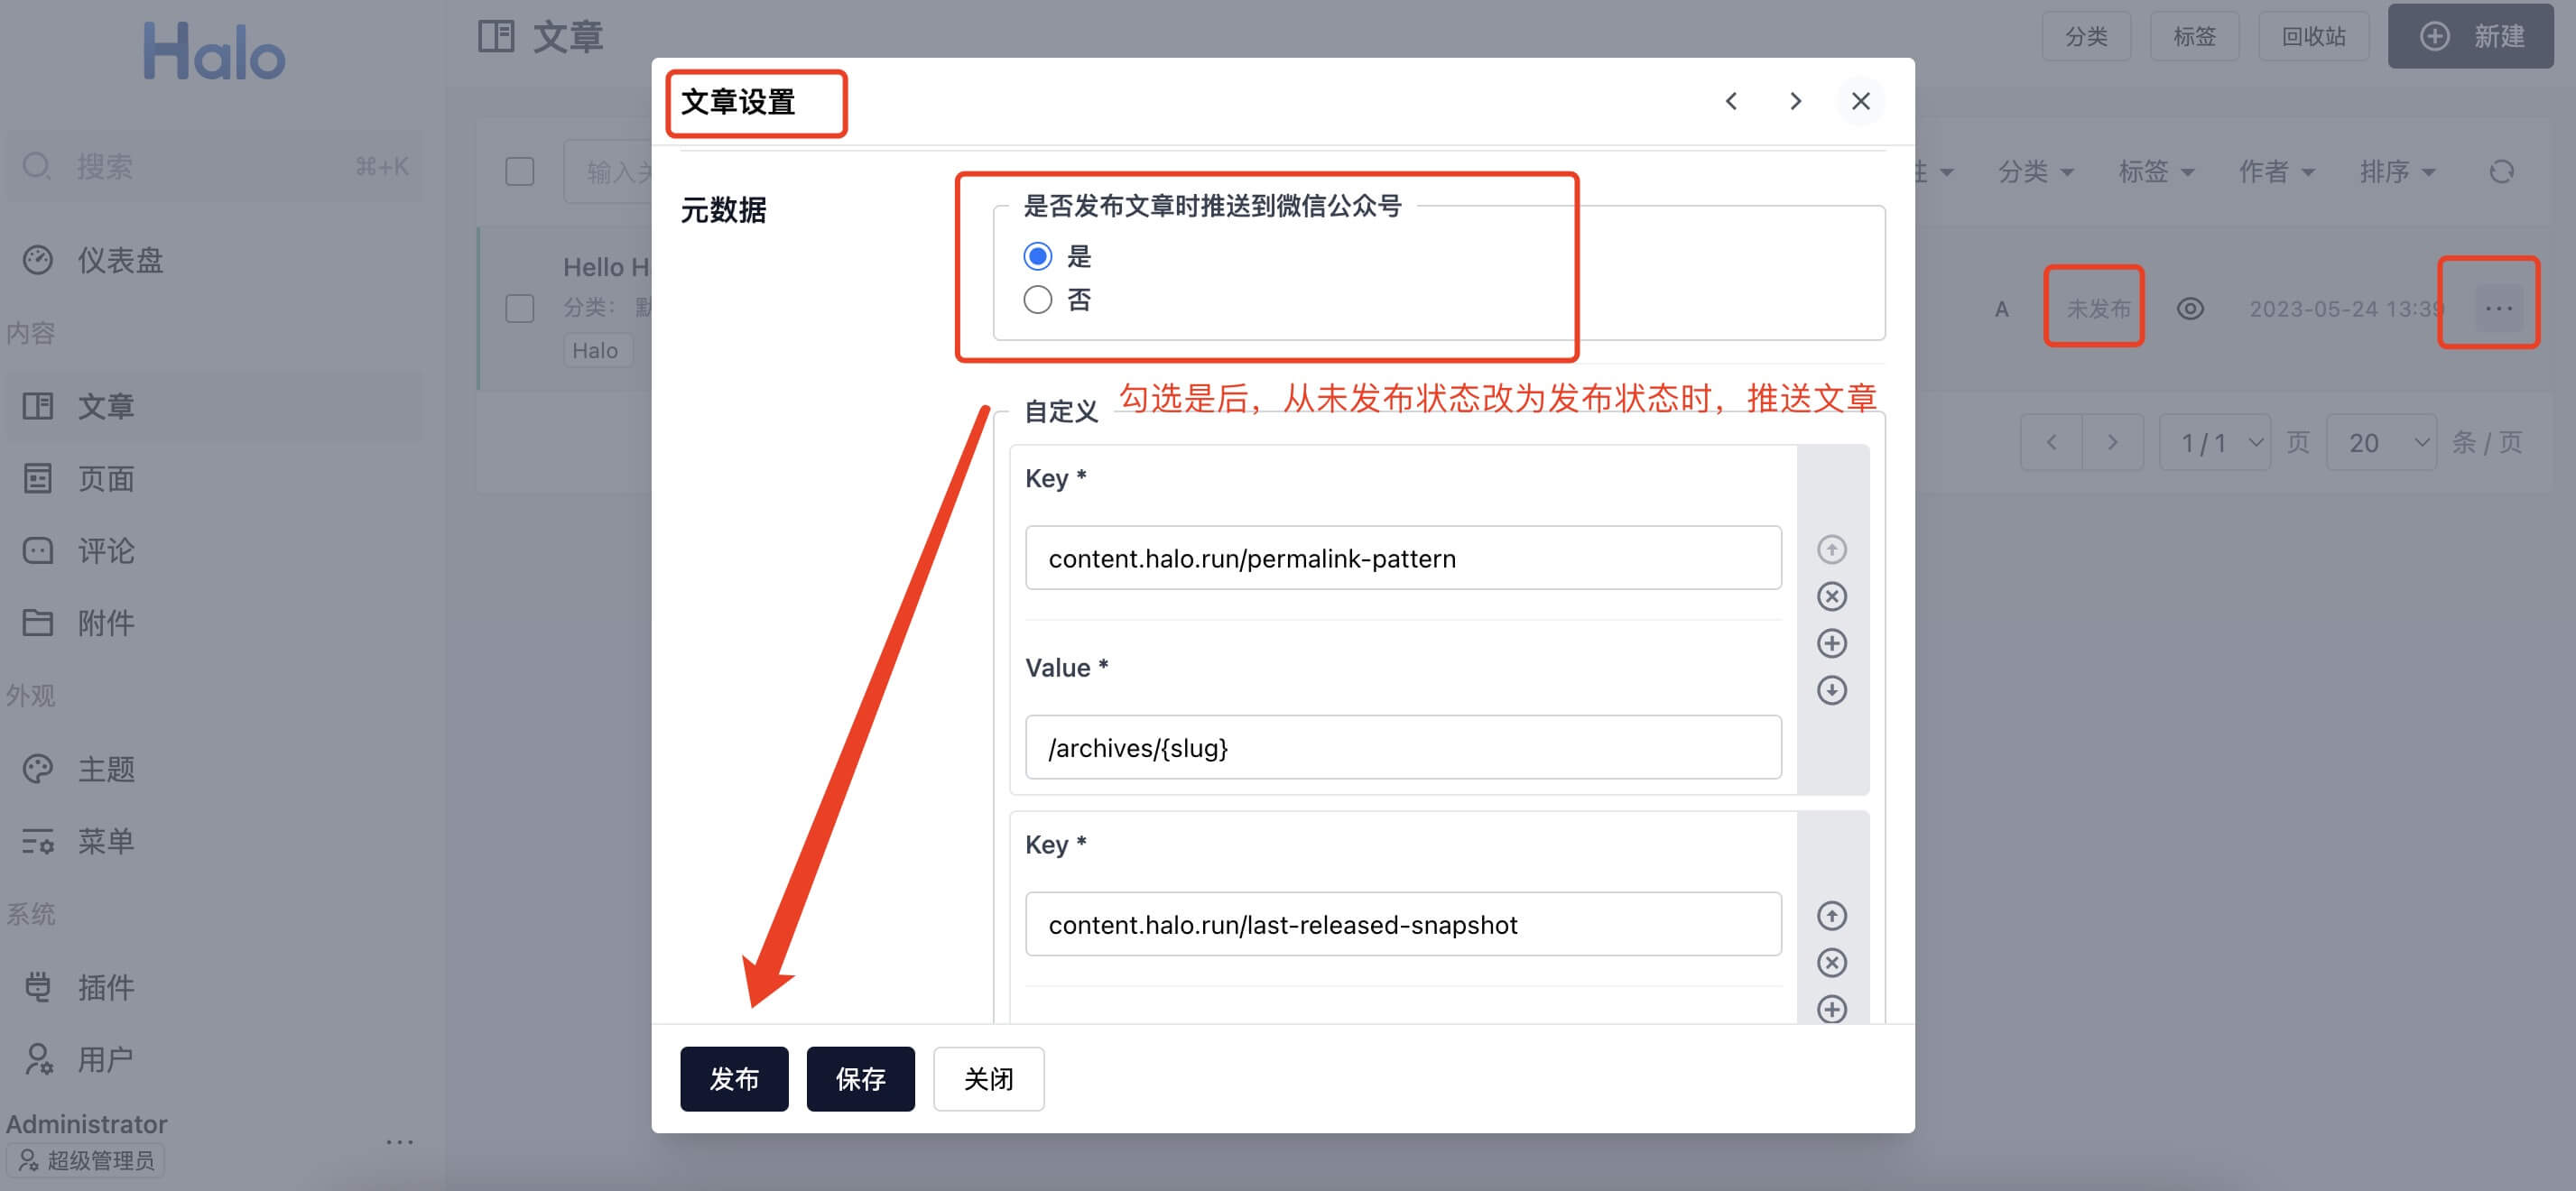2576x1191 pixels.
Task: Open 主题 in the sidebar menu
Action: tap(105, 769)
